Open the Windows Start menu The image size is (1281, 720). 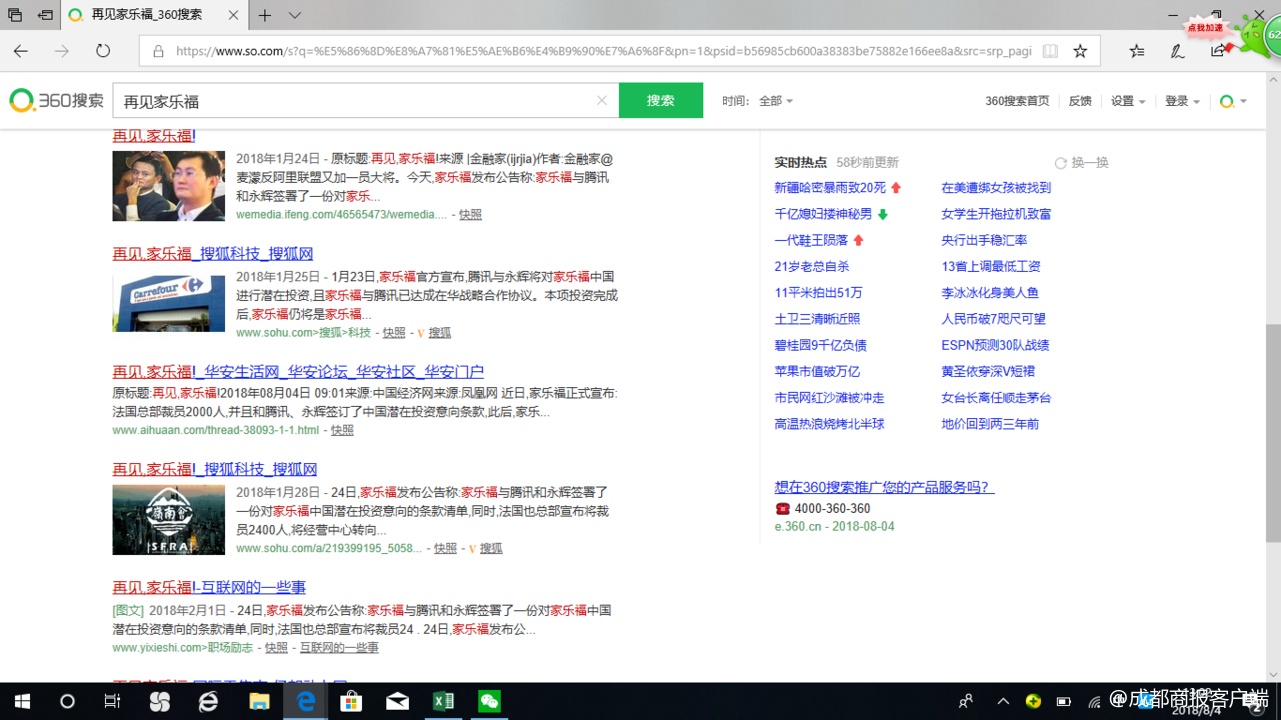(x=22, y=701)
